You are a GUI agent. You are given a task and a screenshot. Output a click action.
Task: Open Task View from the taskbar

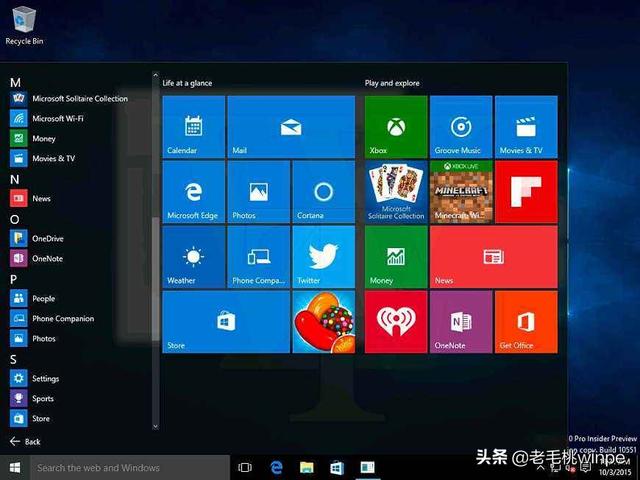point(245,468)
